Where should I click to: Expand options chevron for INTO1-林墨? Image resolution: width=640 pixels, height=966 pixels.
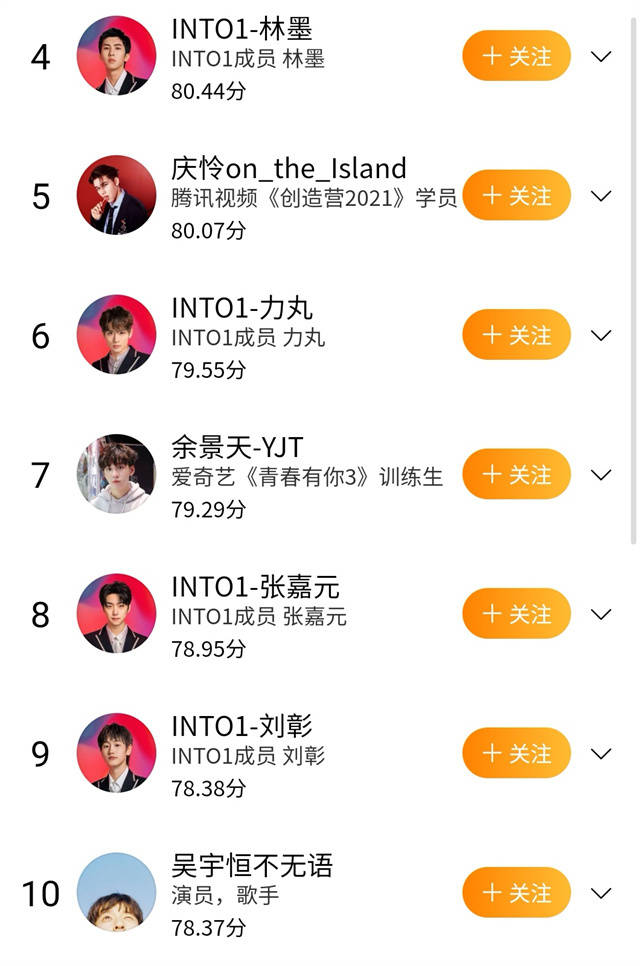coord(601,57)
